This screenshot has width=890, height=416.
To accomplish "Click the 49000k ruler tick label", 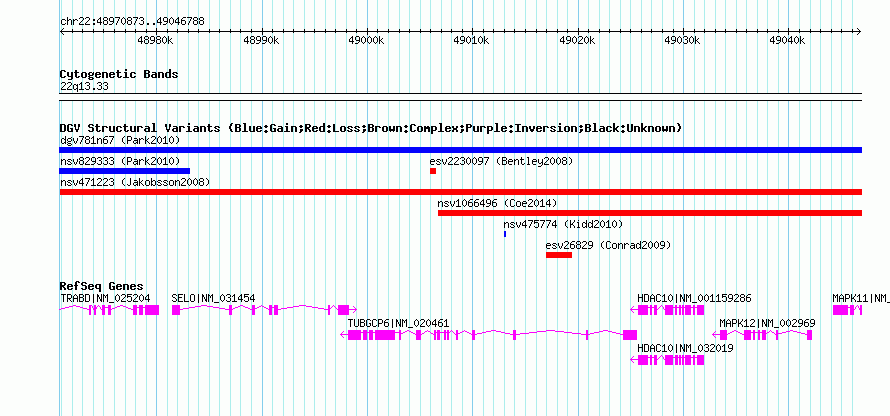I will pos(367,41).
